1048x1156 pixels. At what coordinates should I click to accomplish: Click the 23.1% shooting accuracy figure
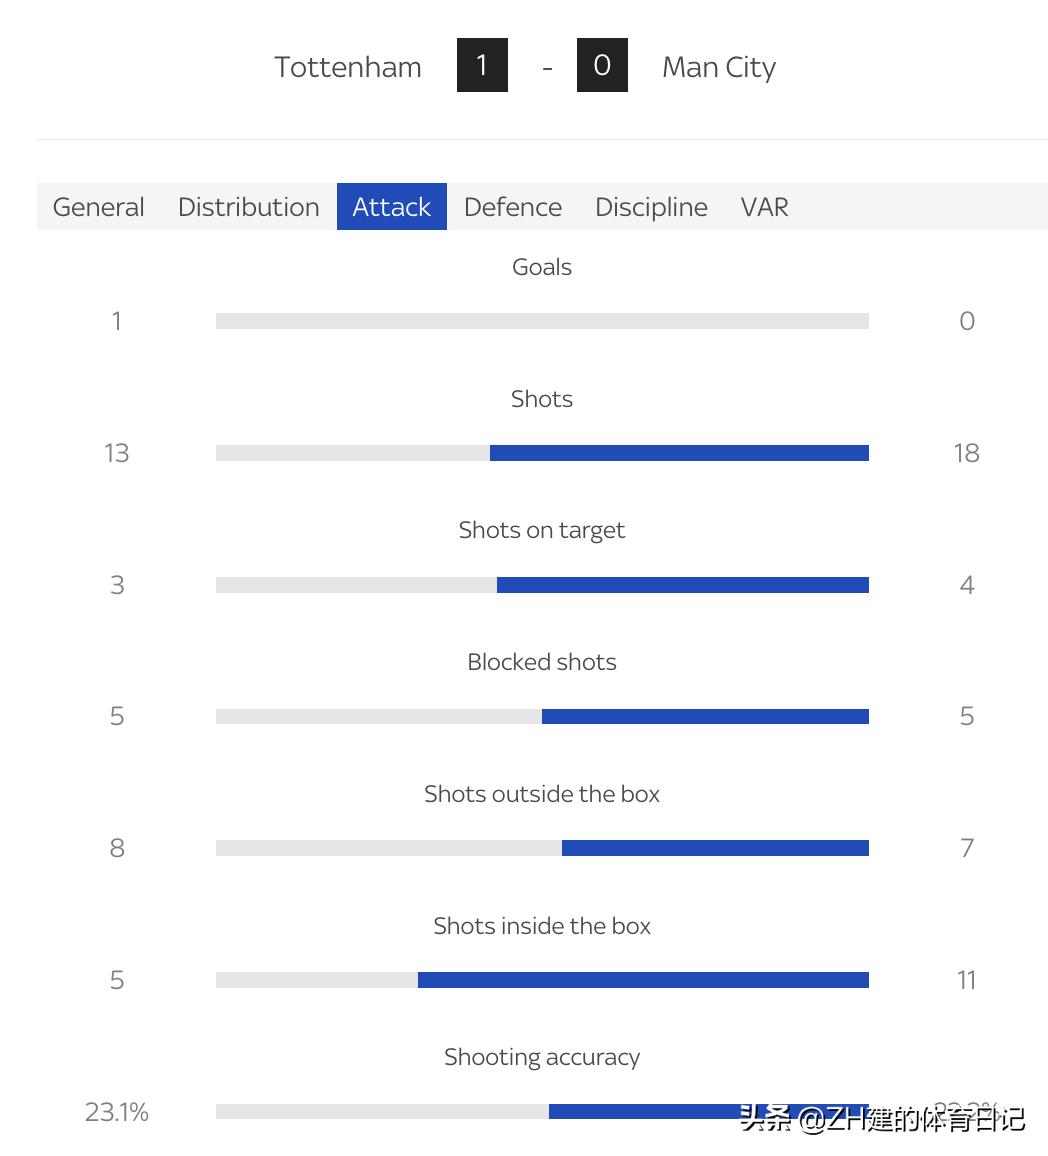(116, 1111)
